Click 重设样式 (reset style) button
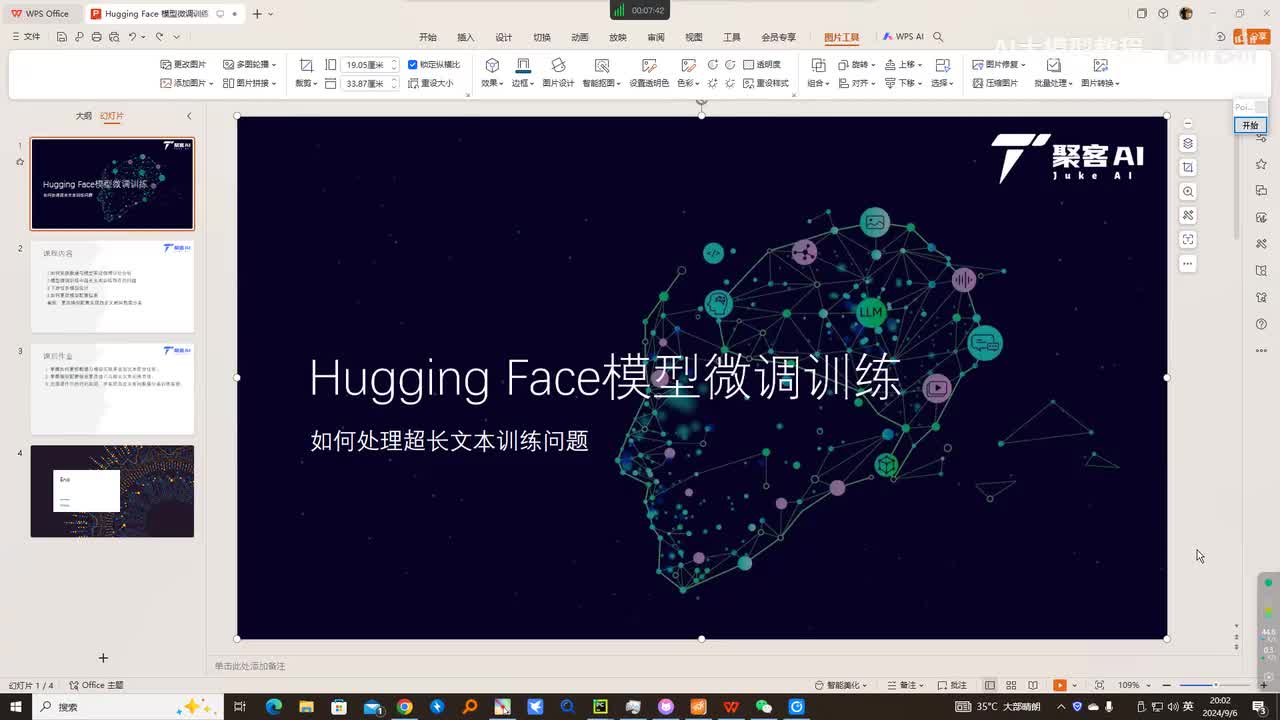 point(766,83)
